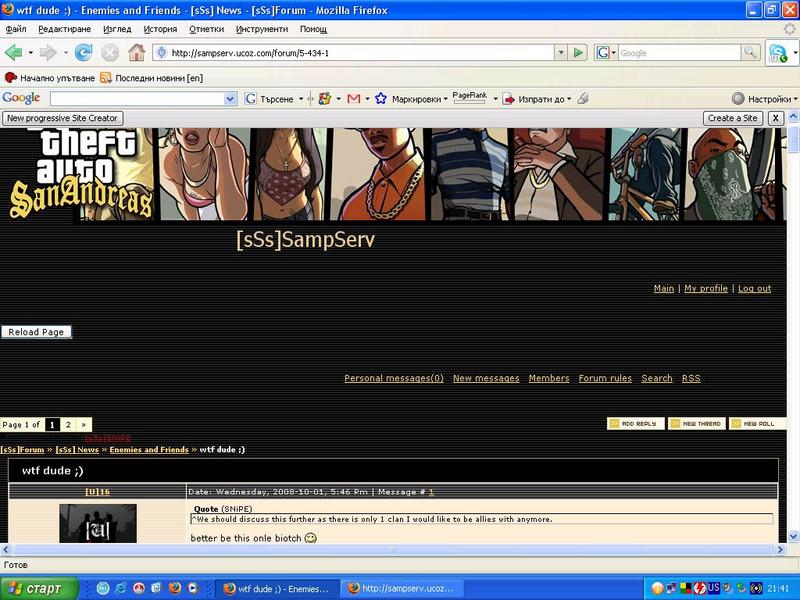Expand the Изпрати до dropdown arrow
800x600 pixels.
[x=569, y=98]
